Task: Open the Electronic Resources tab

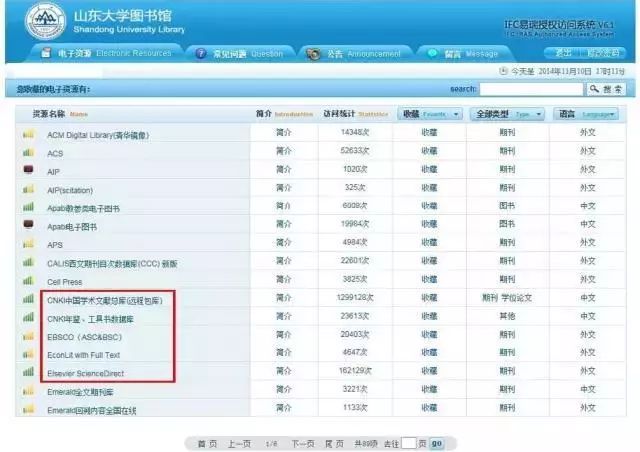Action: 106,53
